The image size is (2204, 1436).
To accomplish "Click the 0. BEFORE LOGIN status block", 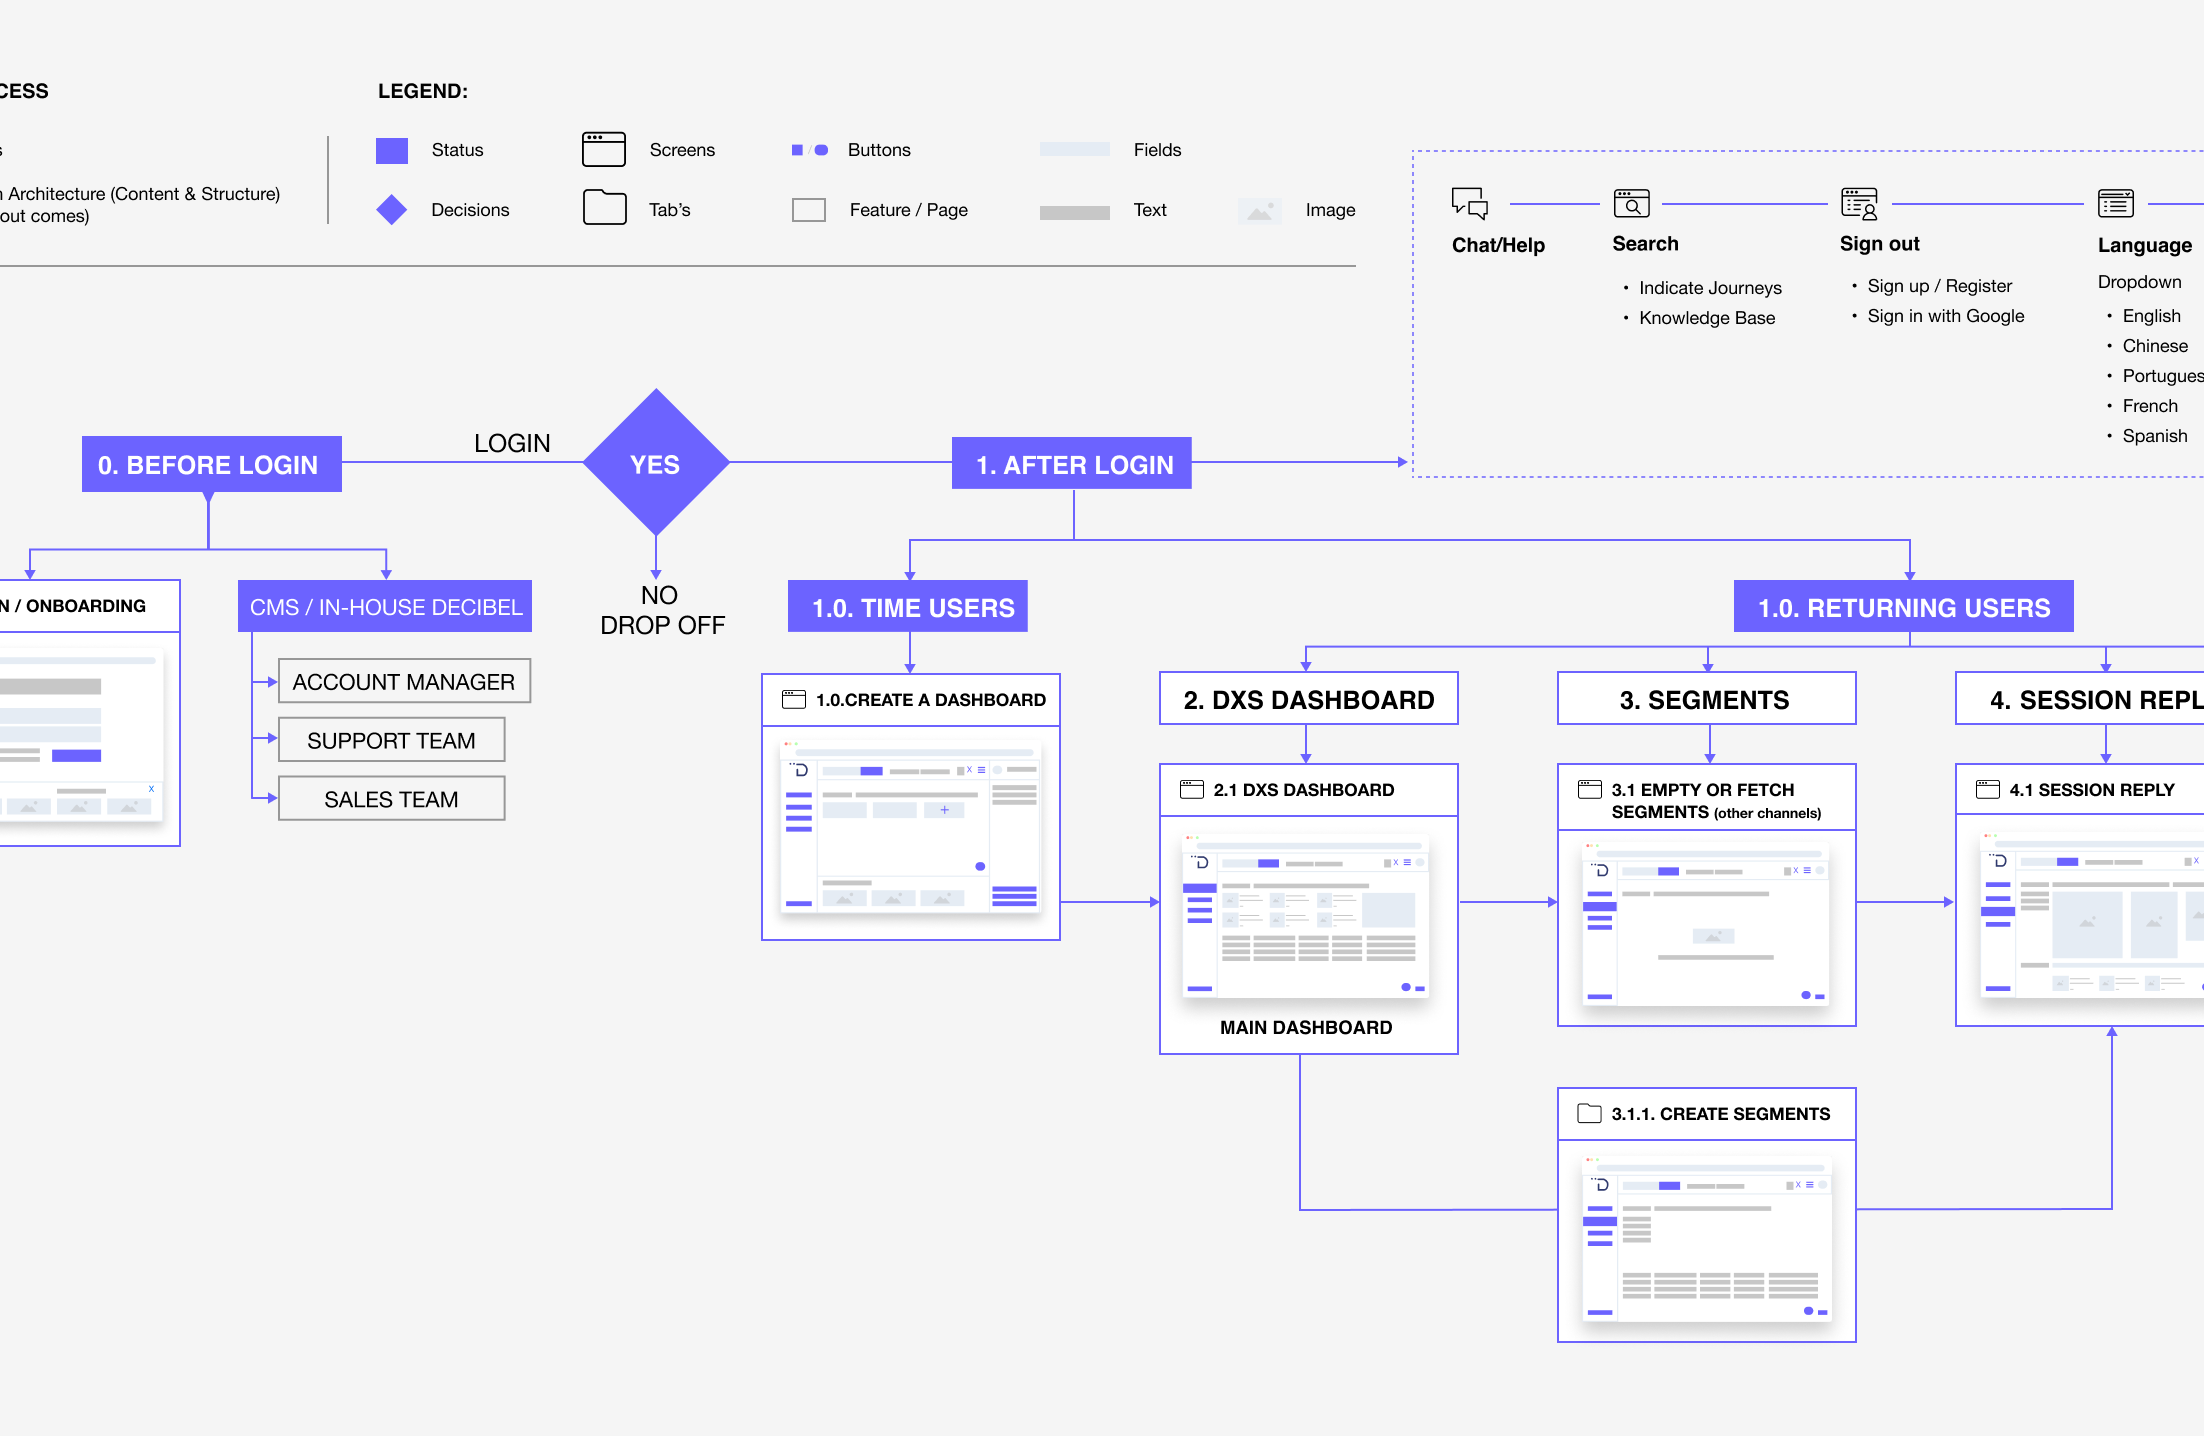I will (211, 464).
